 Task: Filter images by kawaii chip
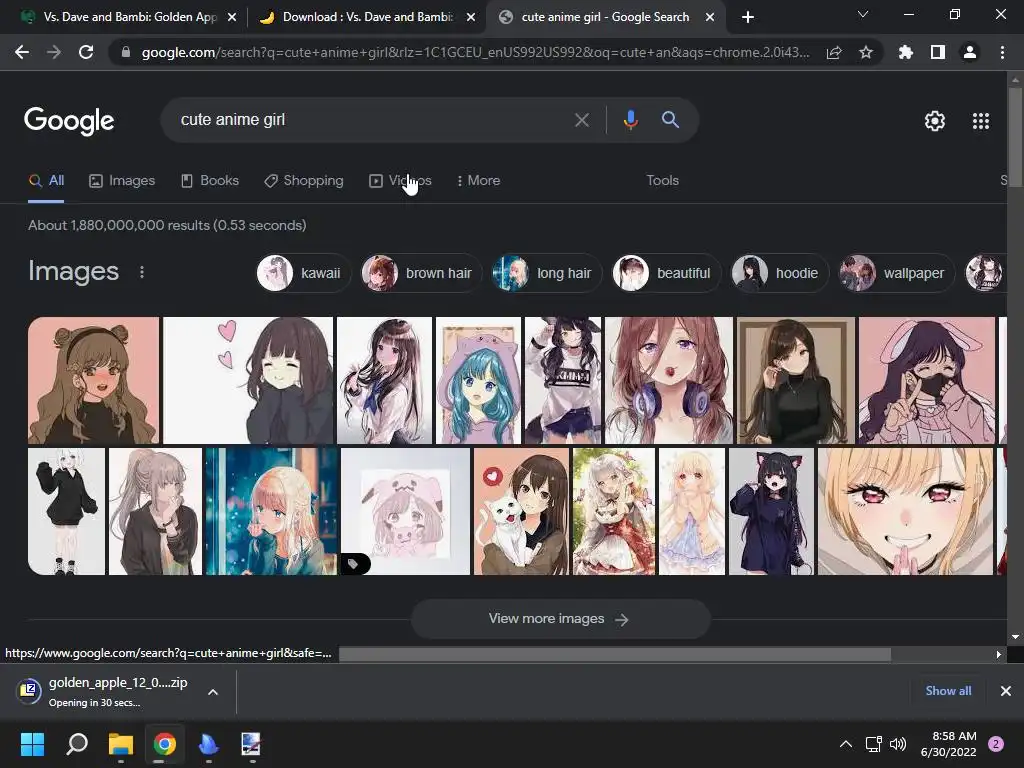[304, 273]
